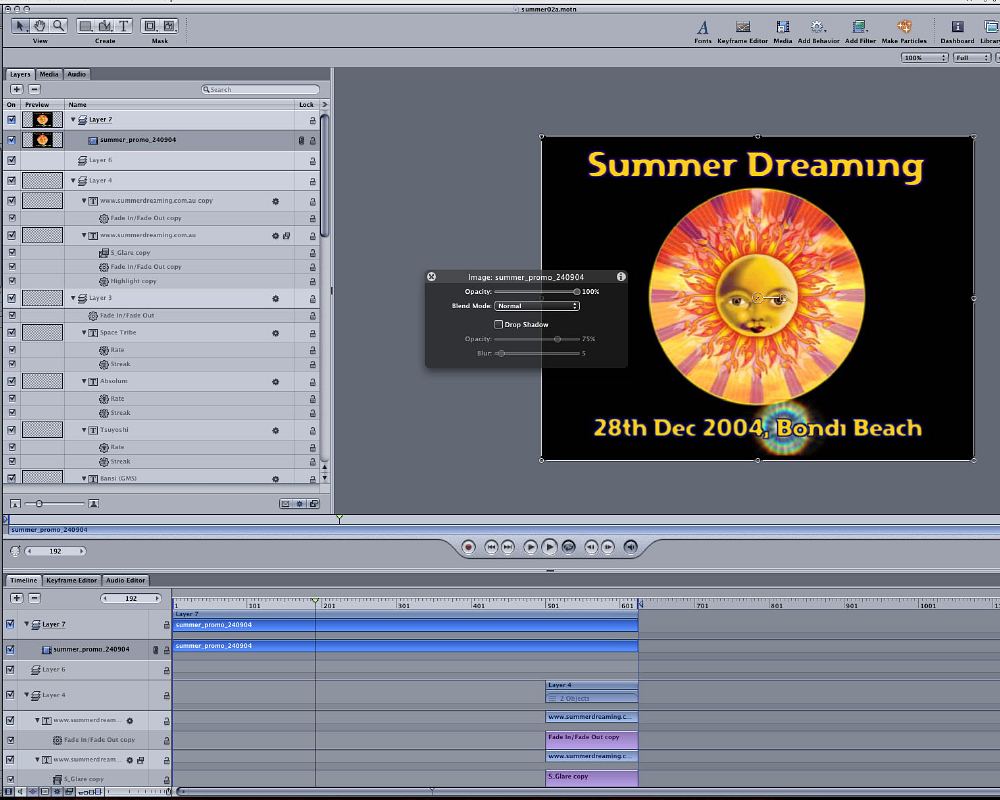
Task: Open the Keyframe Editor tab in the timing pane
Action: (x=71, y=580)
